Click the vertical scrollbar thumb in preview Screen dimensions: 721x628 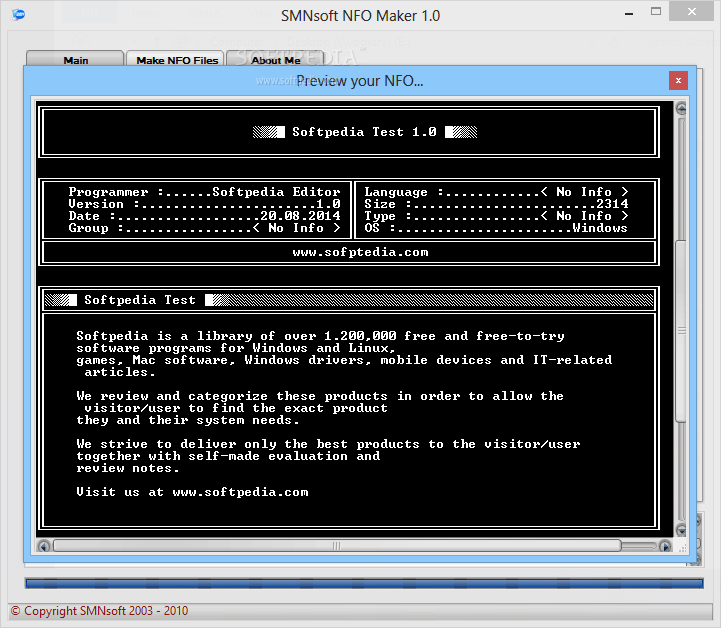(681, 330)
